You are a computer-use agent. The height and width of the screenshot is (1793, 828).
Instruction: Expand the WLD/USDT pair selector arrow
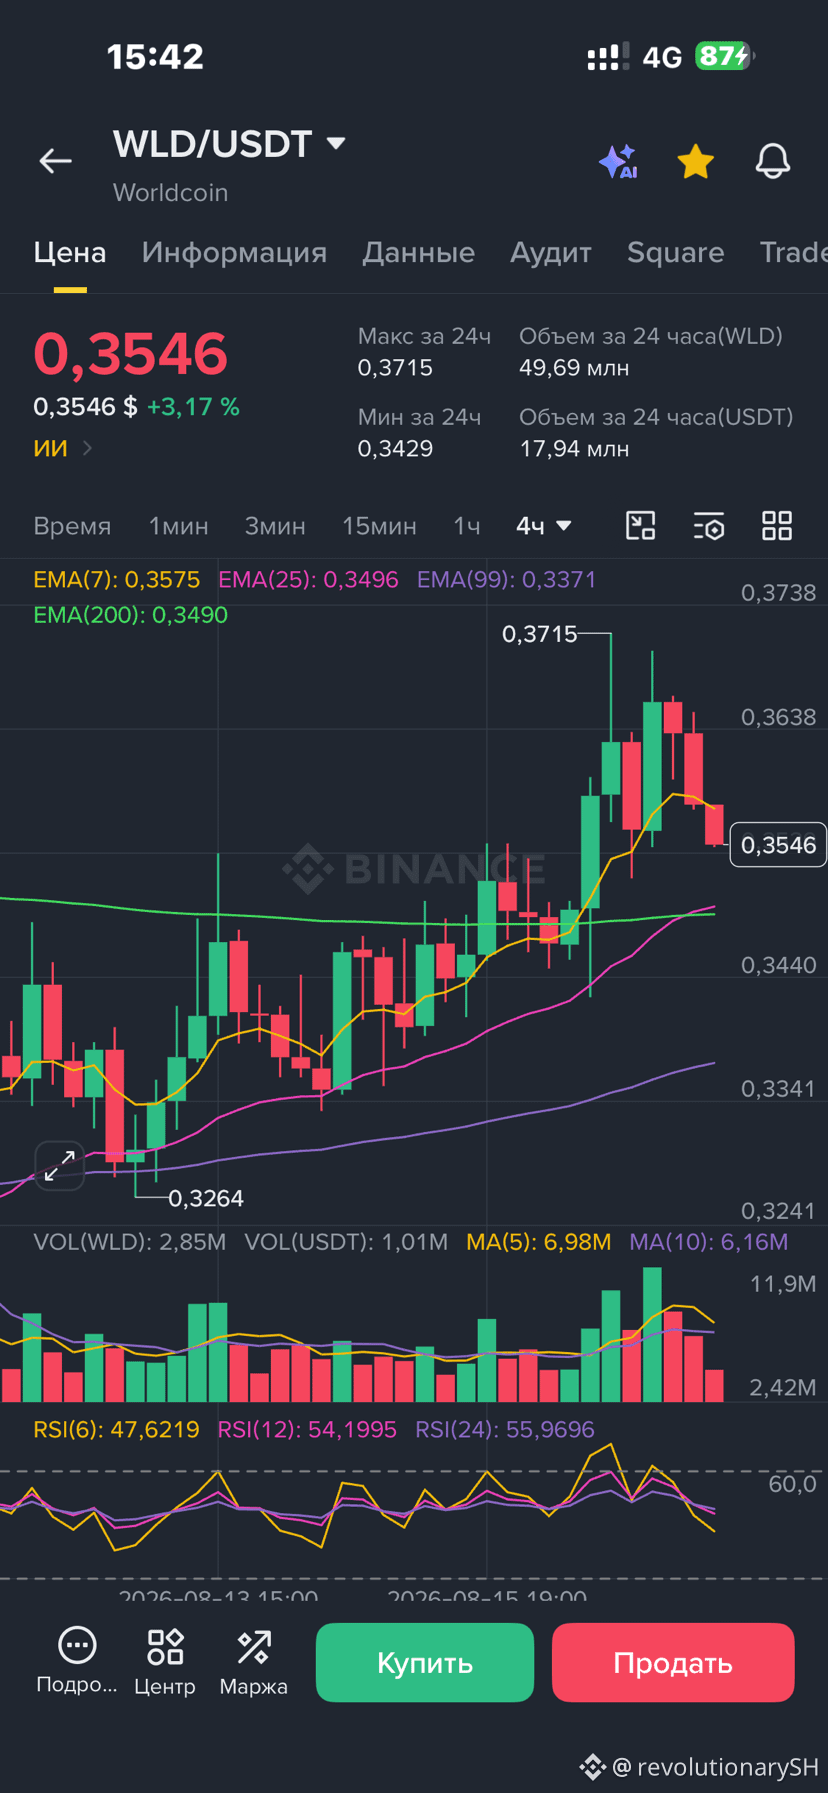pos(336,144)
